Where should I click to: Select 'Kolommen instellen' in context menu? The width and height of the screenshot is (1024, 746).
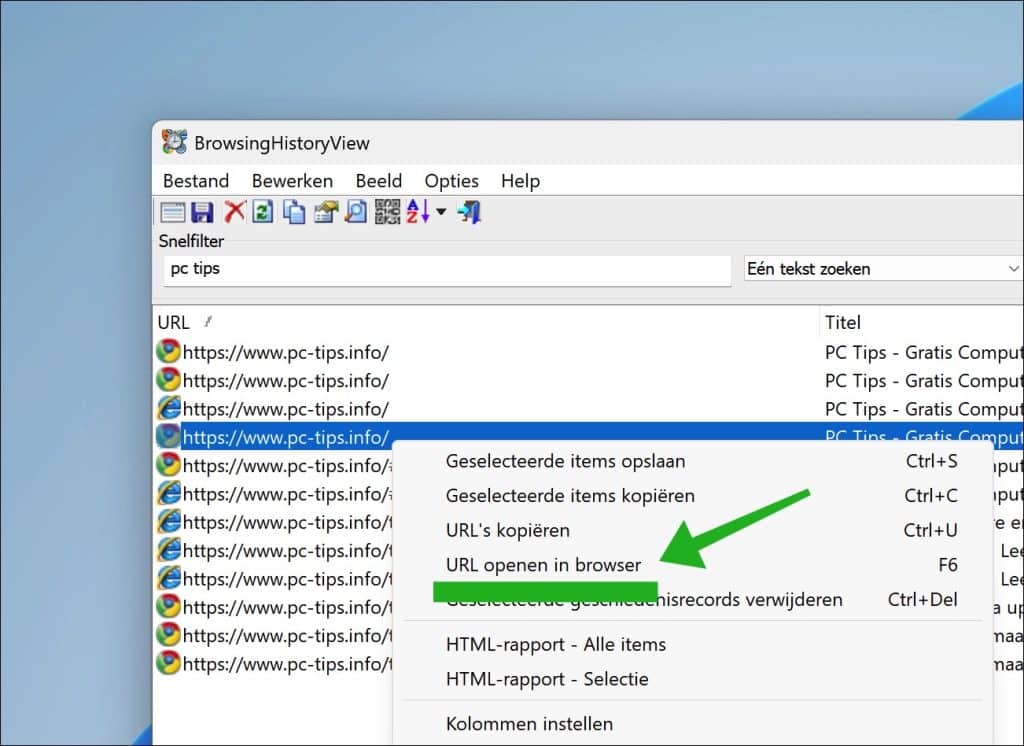point(694,724)
